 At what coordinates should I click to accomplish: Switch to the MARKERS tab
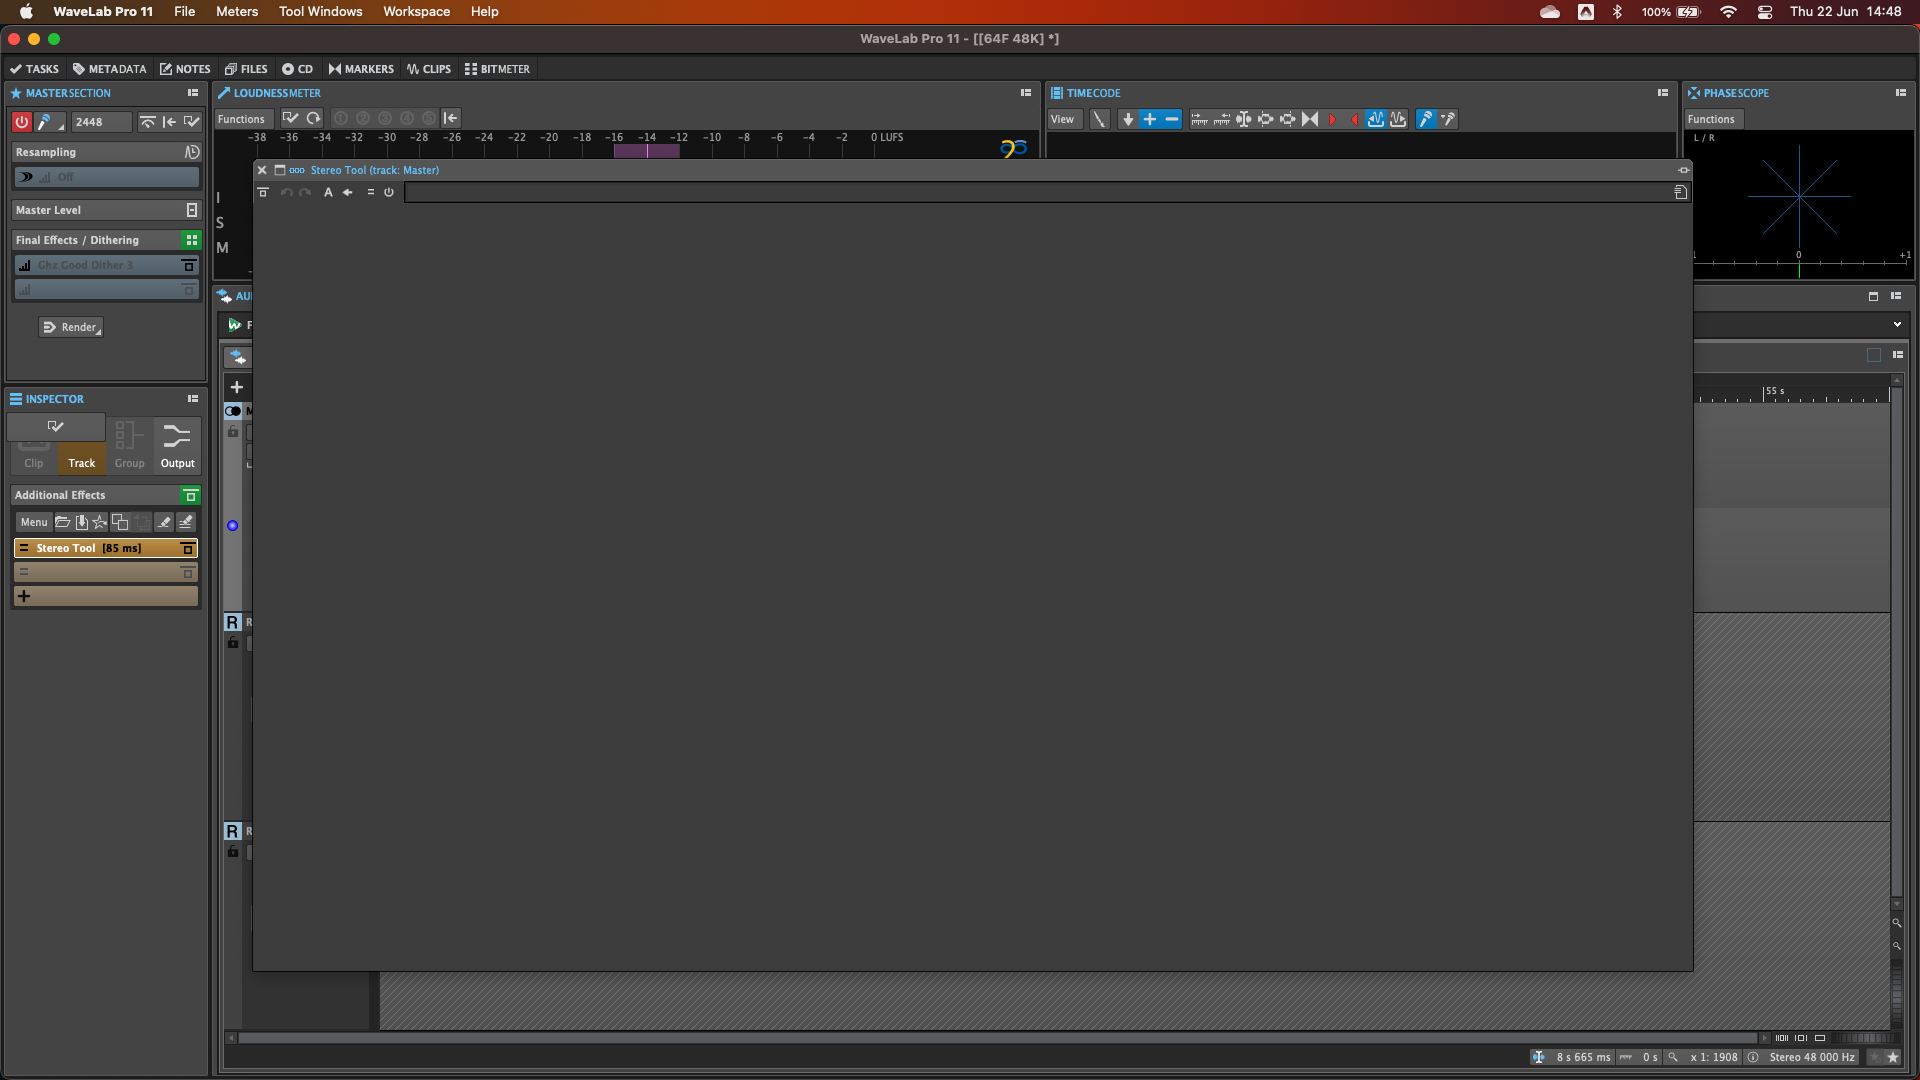click(x=362, y=69)
